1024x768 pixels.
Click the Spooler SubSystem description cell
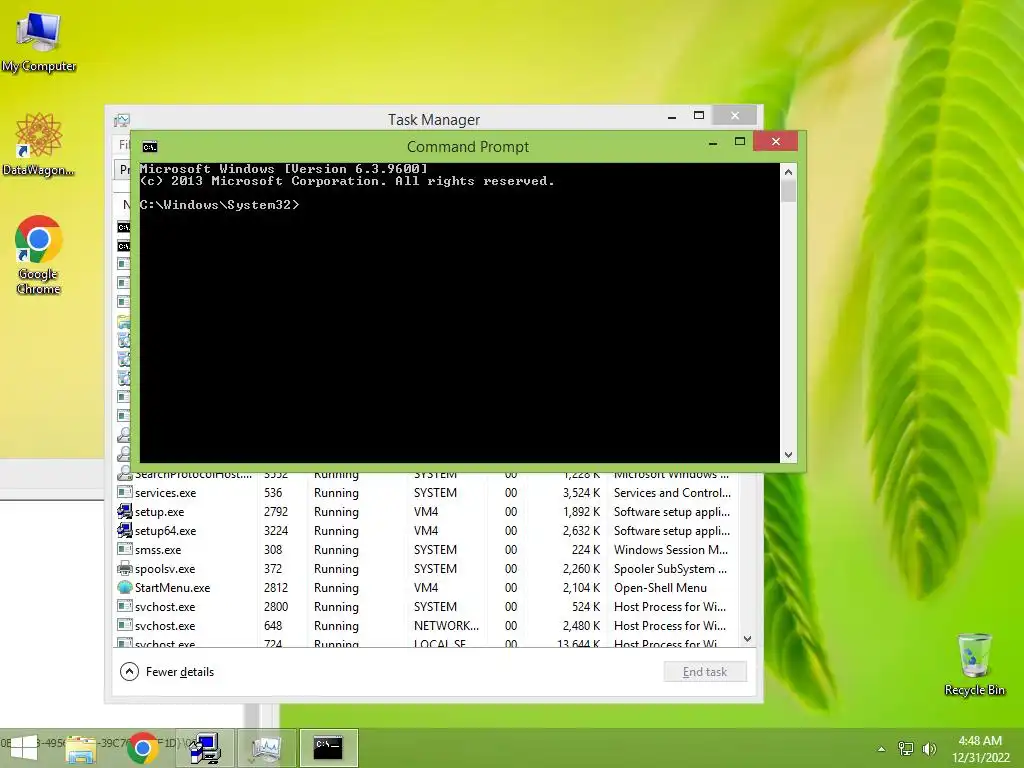670,568
